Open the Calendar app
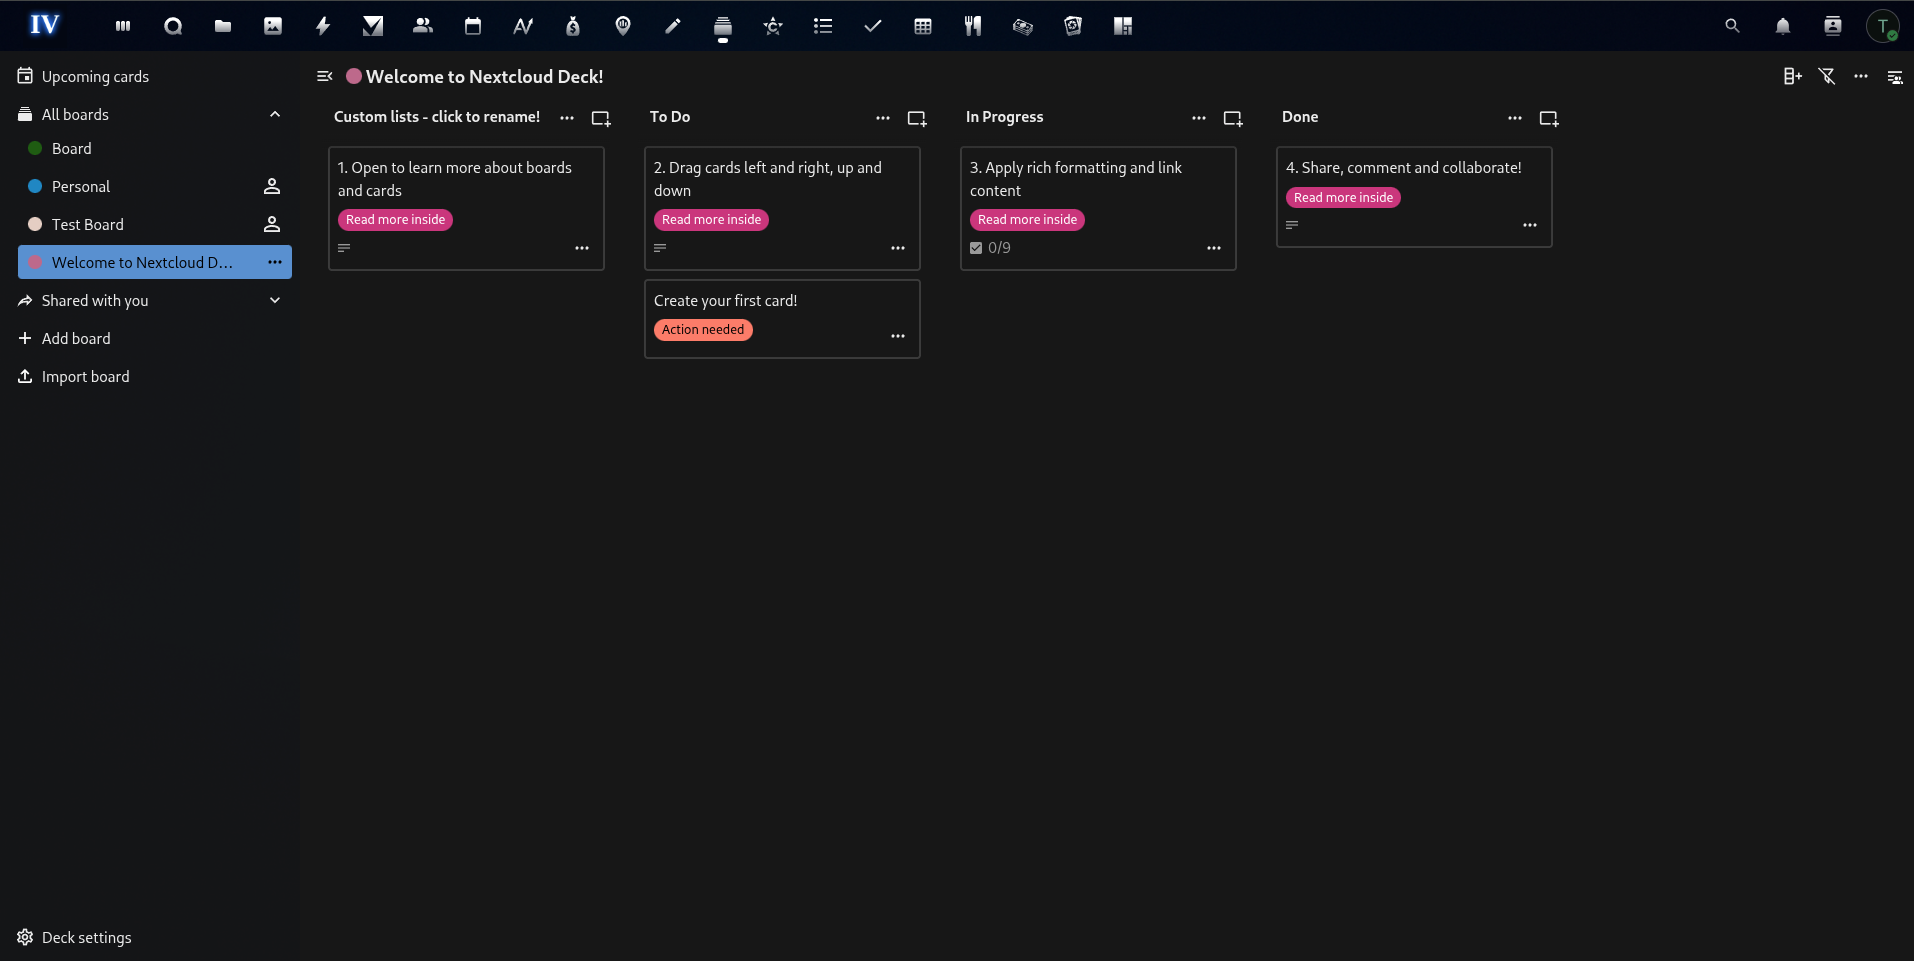The height and width of the screenshot is (961, 1914). click(472, 25)
